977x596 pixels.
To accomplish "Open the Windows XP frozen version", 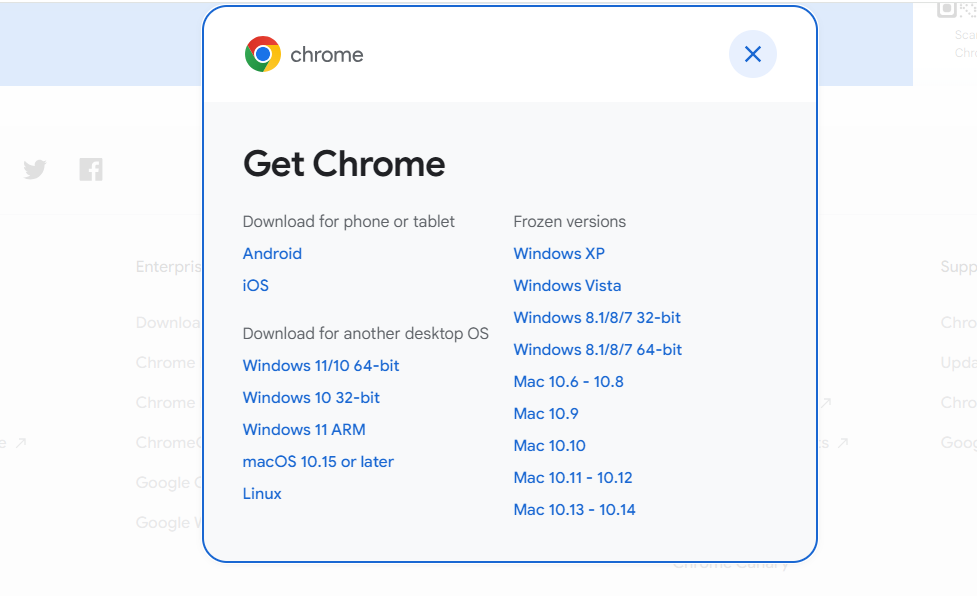I will [559, 254].
